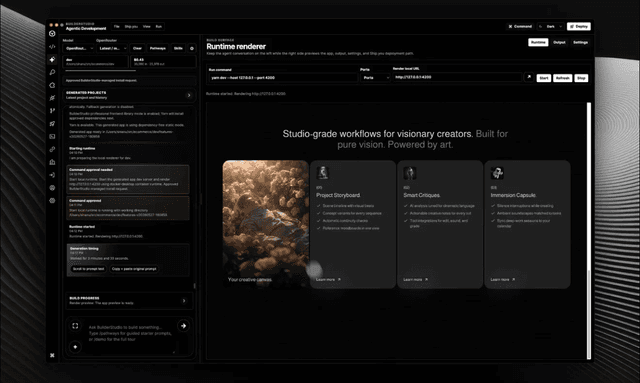Select the active agent sparkle icon in the sidebar
Viewport: 640px width, 383px height.
pos(52,60)
